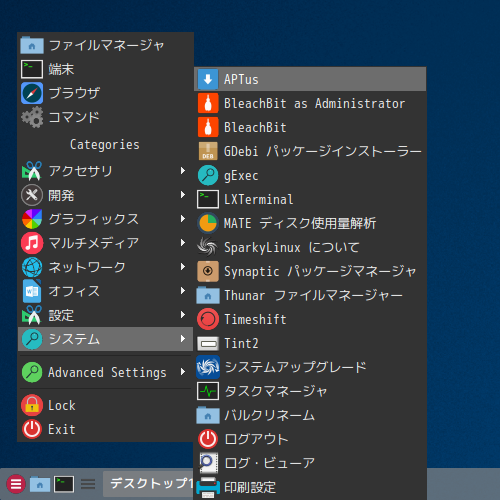
Task: Select Advanced Settings menu entry
Action: pyautogui.click(x=105, y=372)
